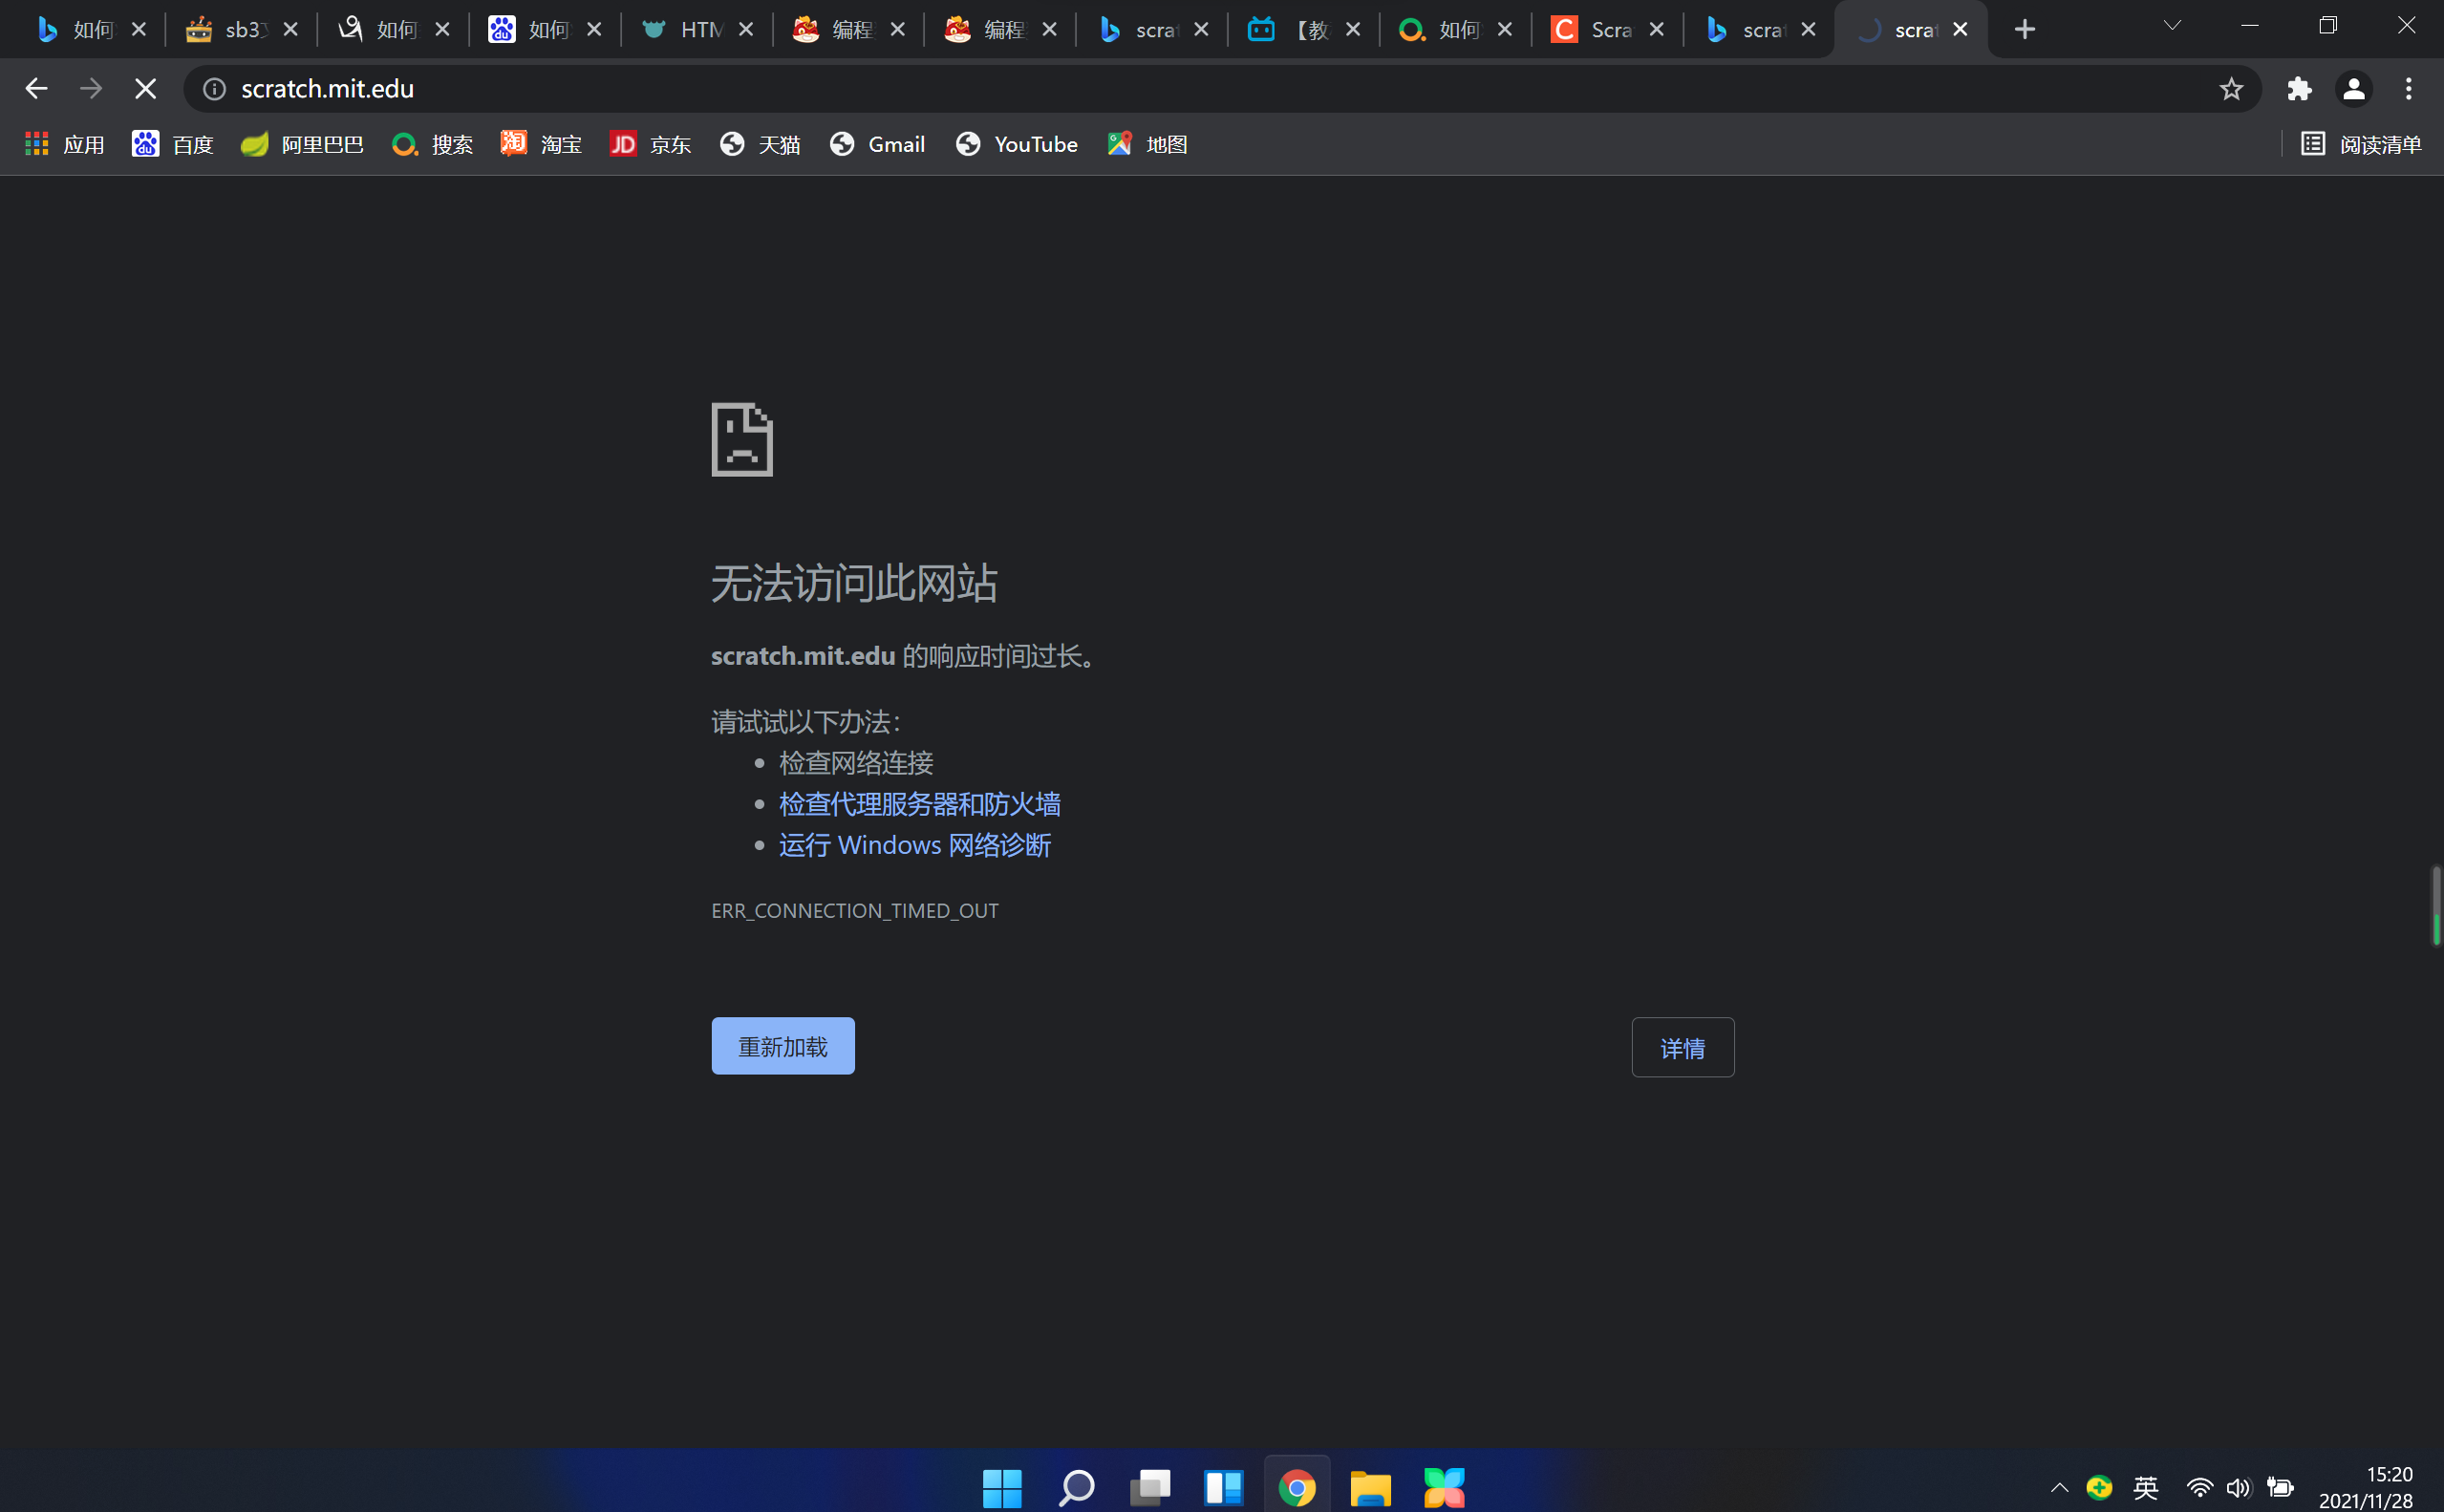Open the 天猫 bookmark
Image resolution: width=2444 pixels, height=1512 pixels.
pos(760,144)
